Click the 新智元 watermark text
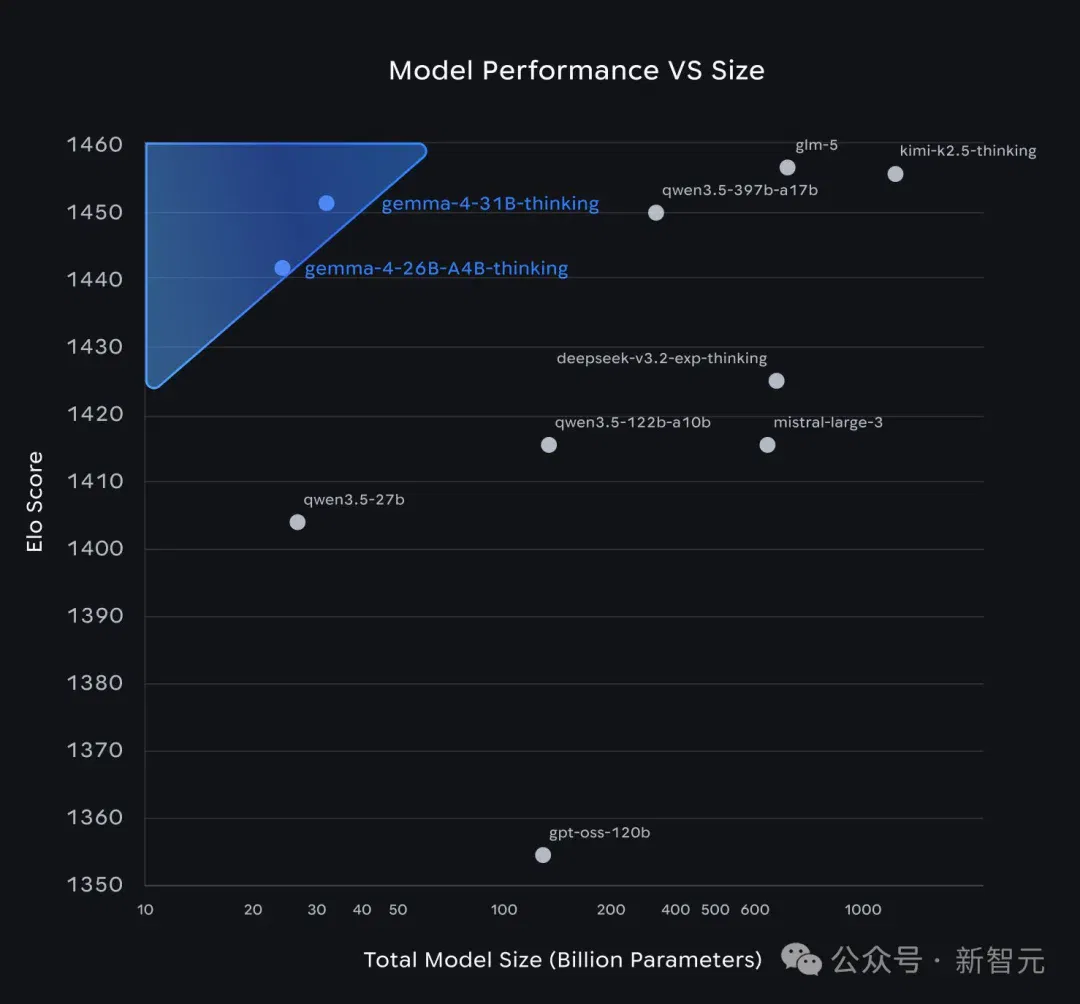1080x1004 pixels. pos(999,960)
